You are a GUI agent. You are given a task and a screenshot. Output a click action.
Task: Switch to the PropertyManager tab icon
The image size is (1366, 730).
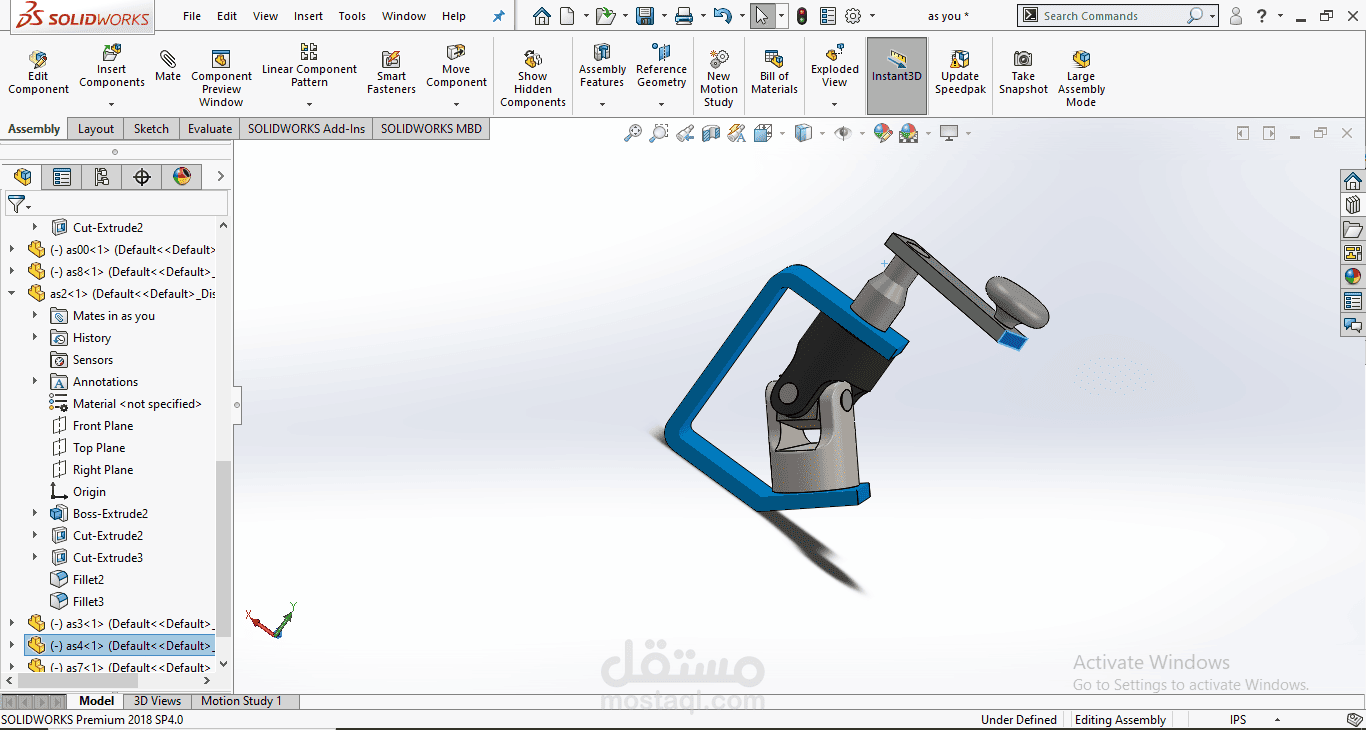(62, 177)
